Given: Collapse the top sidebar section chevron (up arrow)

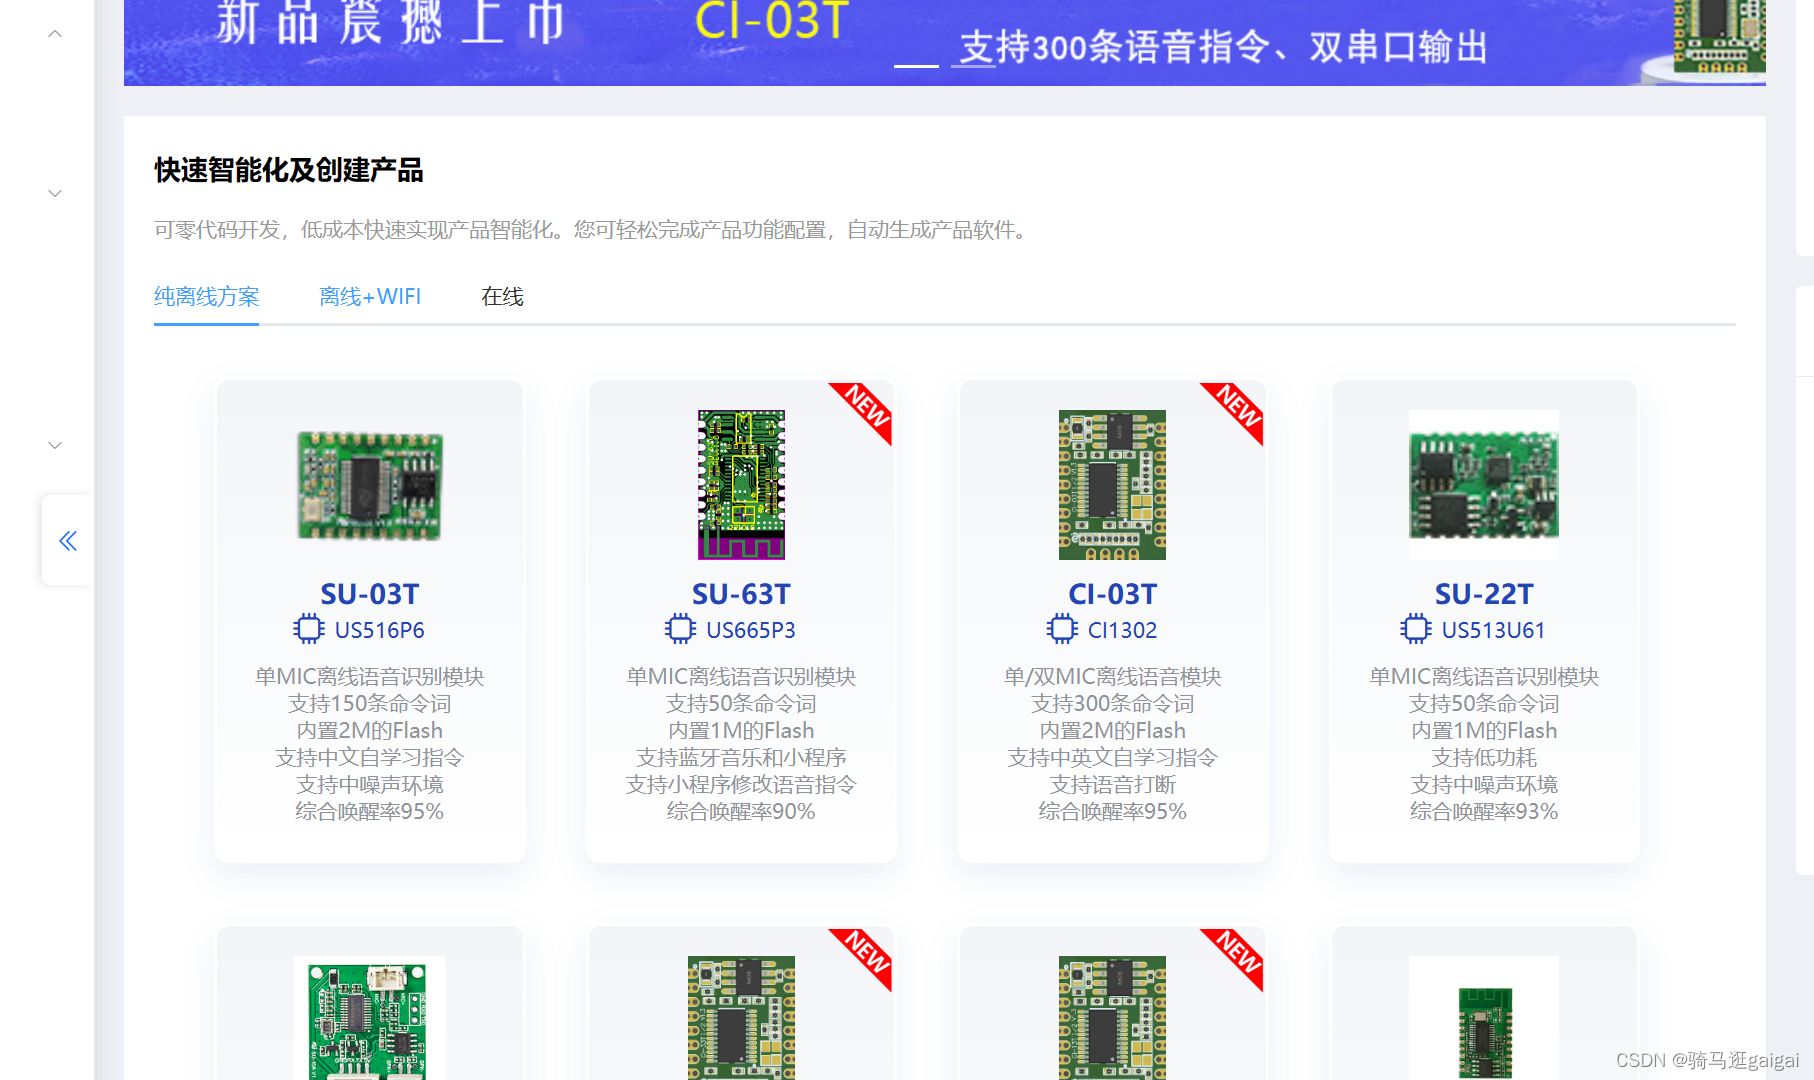Looking at the screenshot, I should [55, 33].
